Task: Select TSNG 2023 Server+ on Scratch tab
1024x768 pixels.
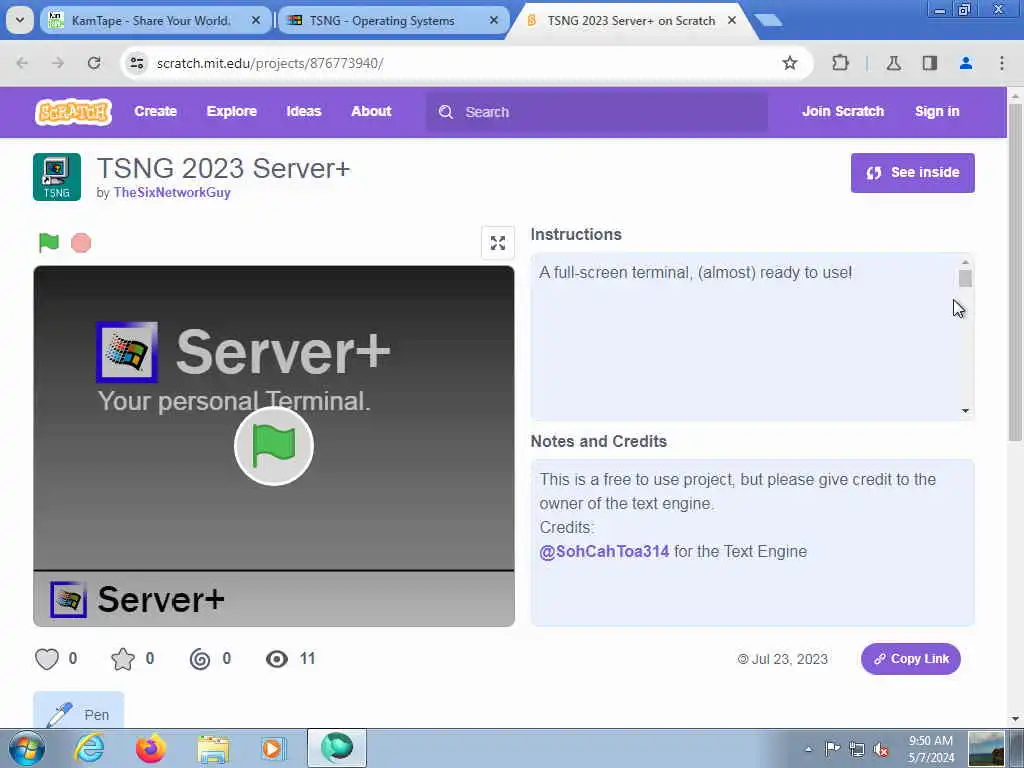Action: coord(630,20)
